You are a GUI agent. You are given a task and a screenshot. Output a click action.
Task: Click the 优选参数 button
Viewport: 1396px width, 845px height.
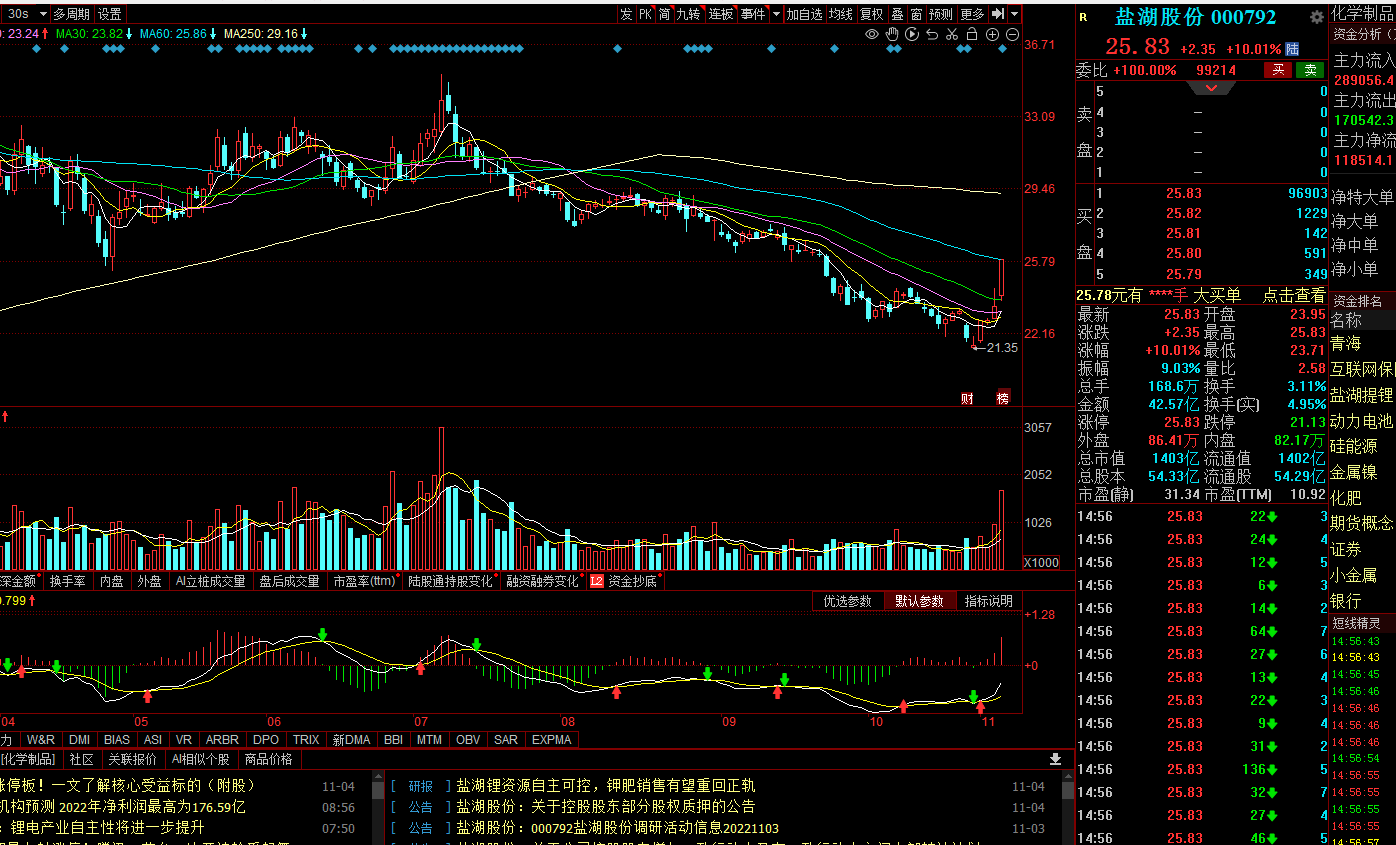tap(847, 601)
